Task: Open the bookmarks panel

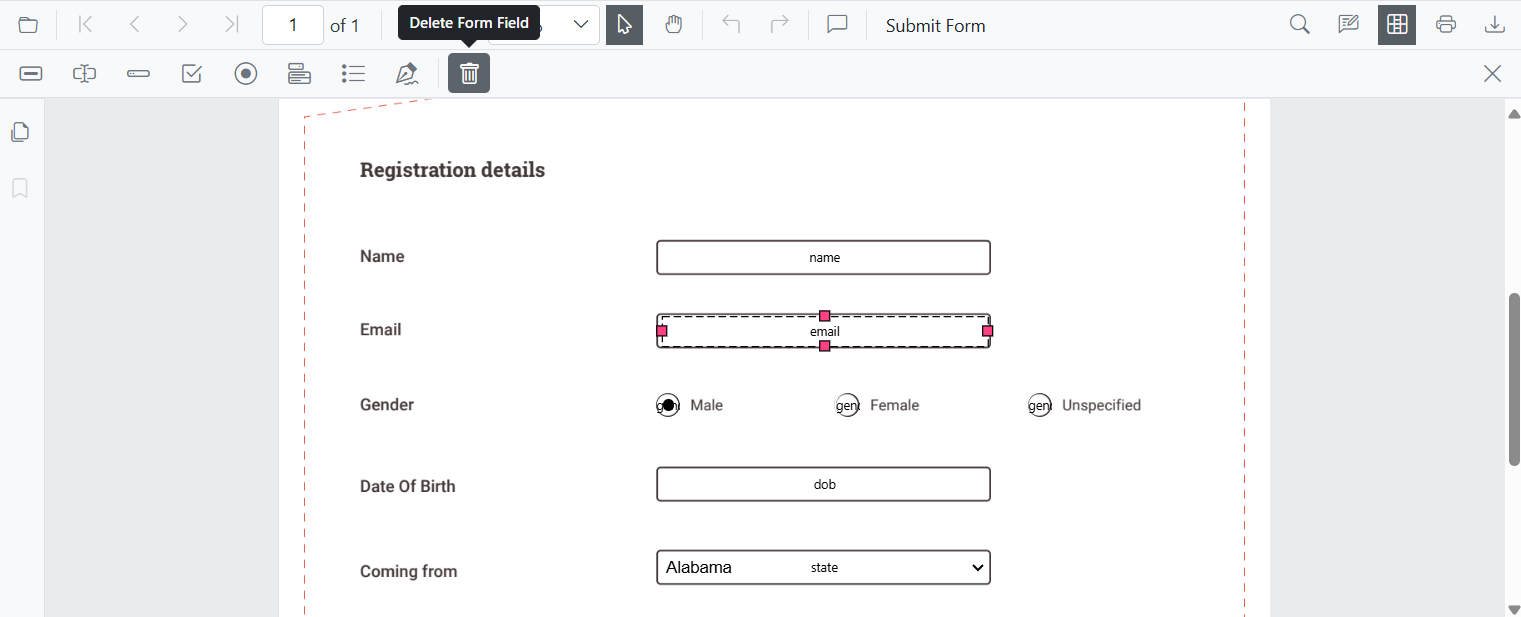Action: [20, 188]
